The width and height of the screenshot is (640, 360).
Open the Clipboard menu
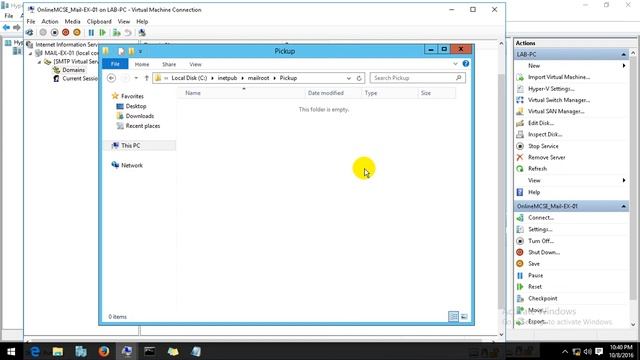(99, 22)
